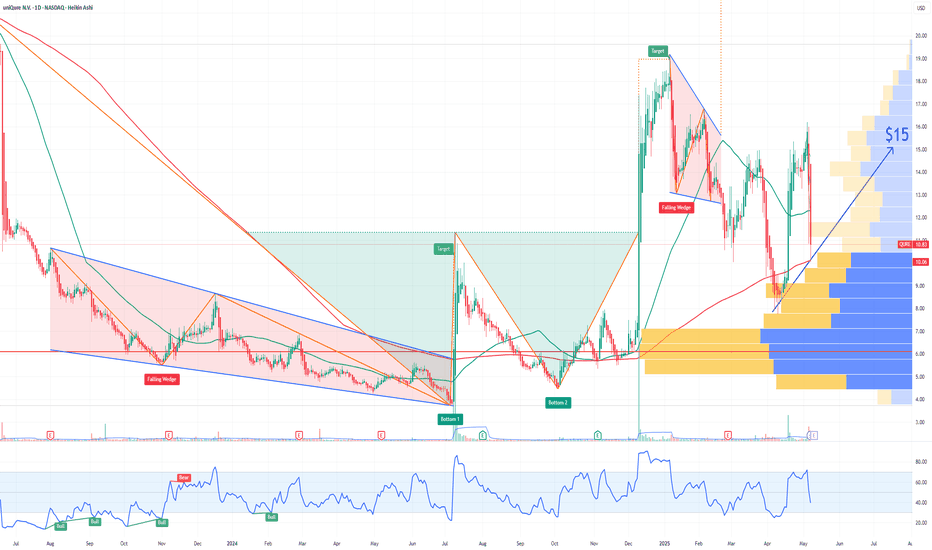Click the 2025 label on the time axis

pyautogui.click(x=665, y=543)
